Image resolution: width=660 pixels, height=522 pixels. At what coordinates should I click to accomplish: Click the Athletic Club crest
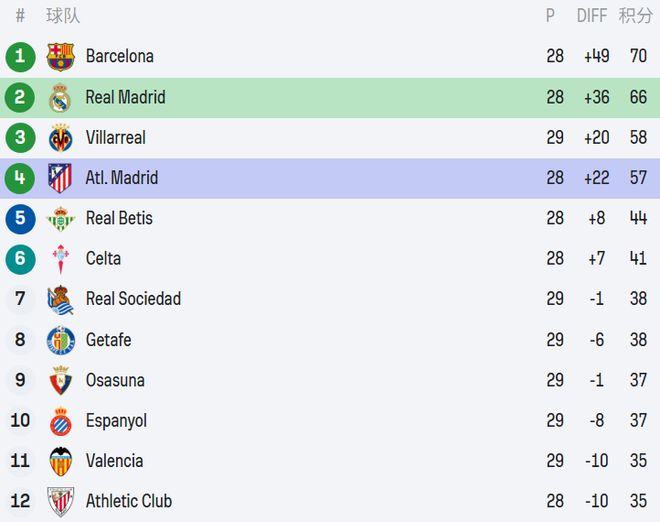point(60,502)
